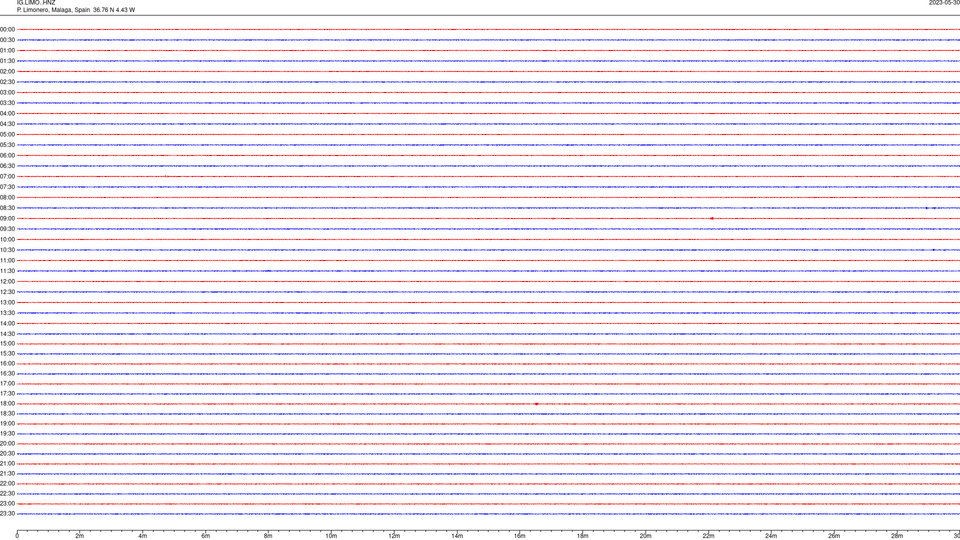The width and height of the screenshot is (960, 540).
Task: Click the '15:30' time row label
Action: click(x=7, y=354)
